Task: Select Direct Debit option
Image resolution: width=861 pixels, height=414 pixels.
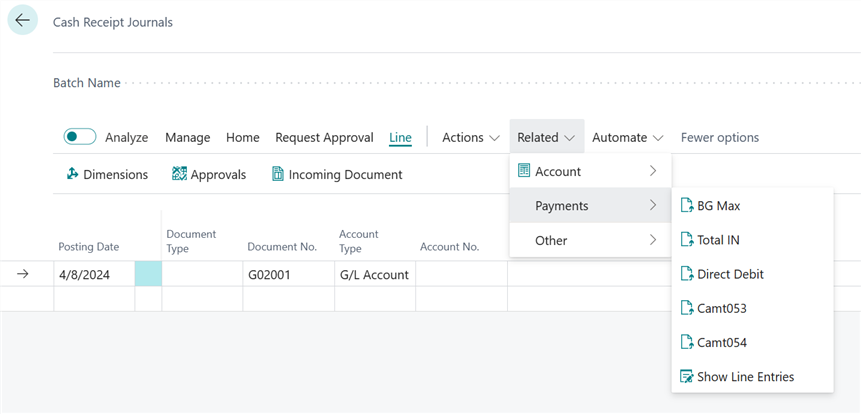Action: [752, 273]
